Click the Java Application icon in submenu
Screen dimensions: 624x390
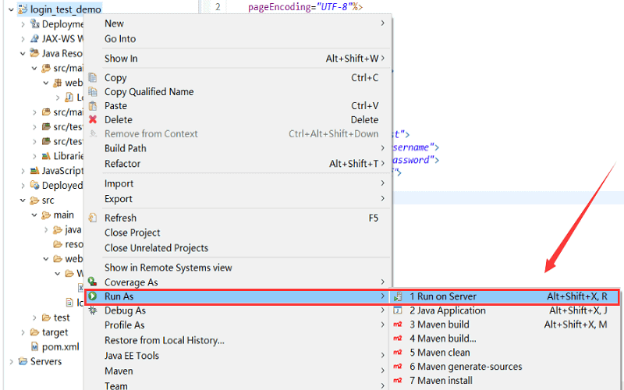click(x=398, y=310)
